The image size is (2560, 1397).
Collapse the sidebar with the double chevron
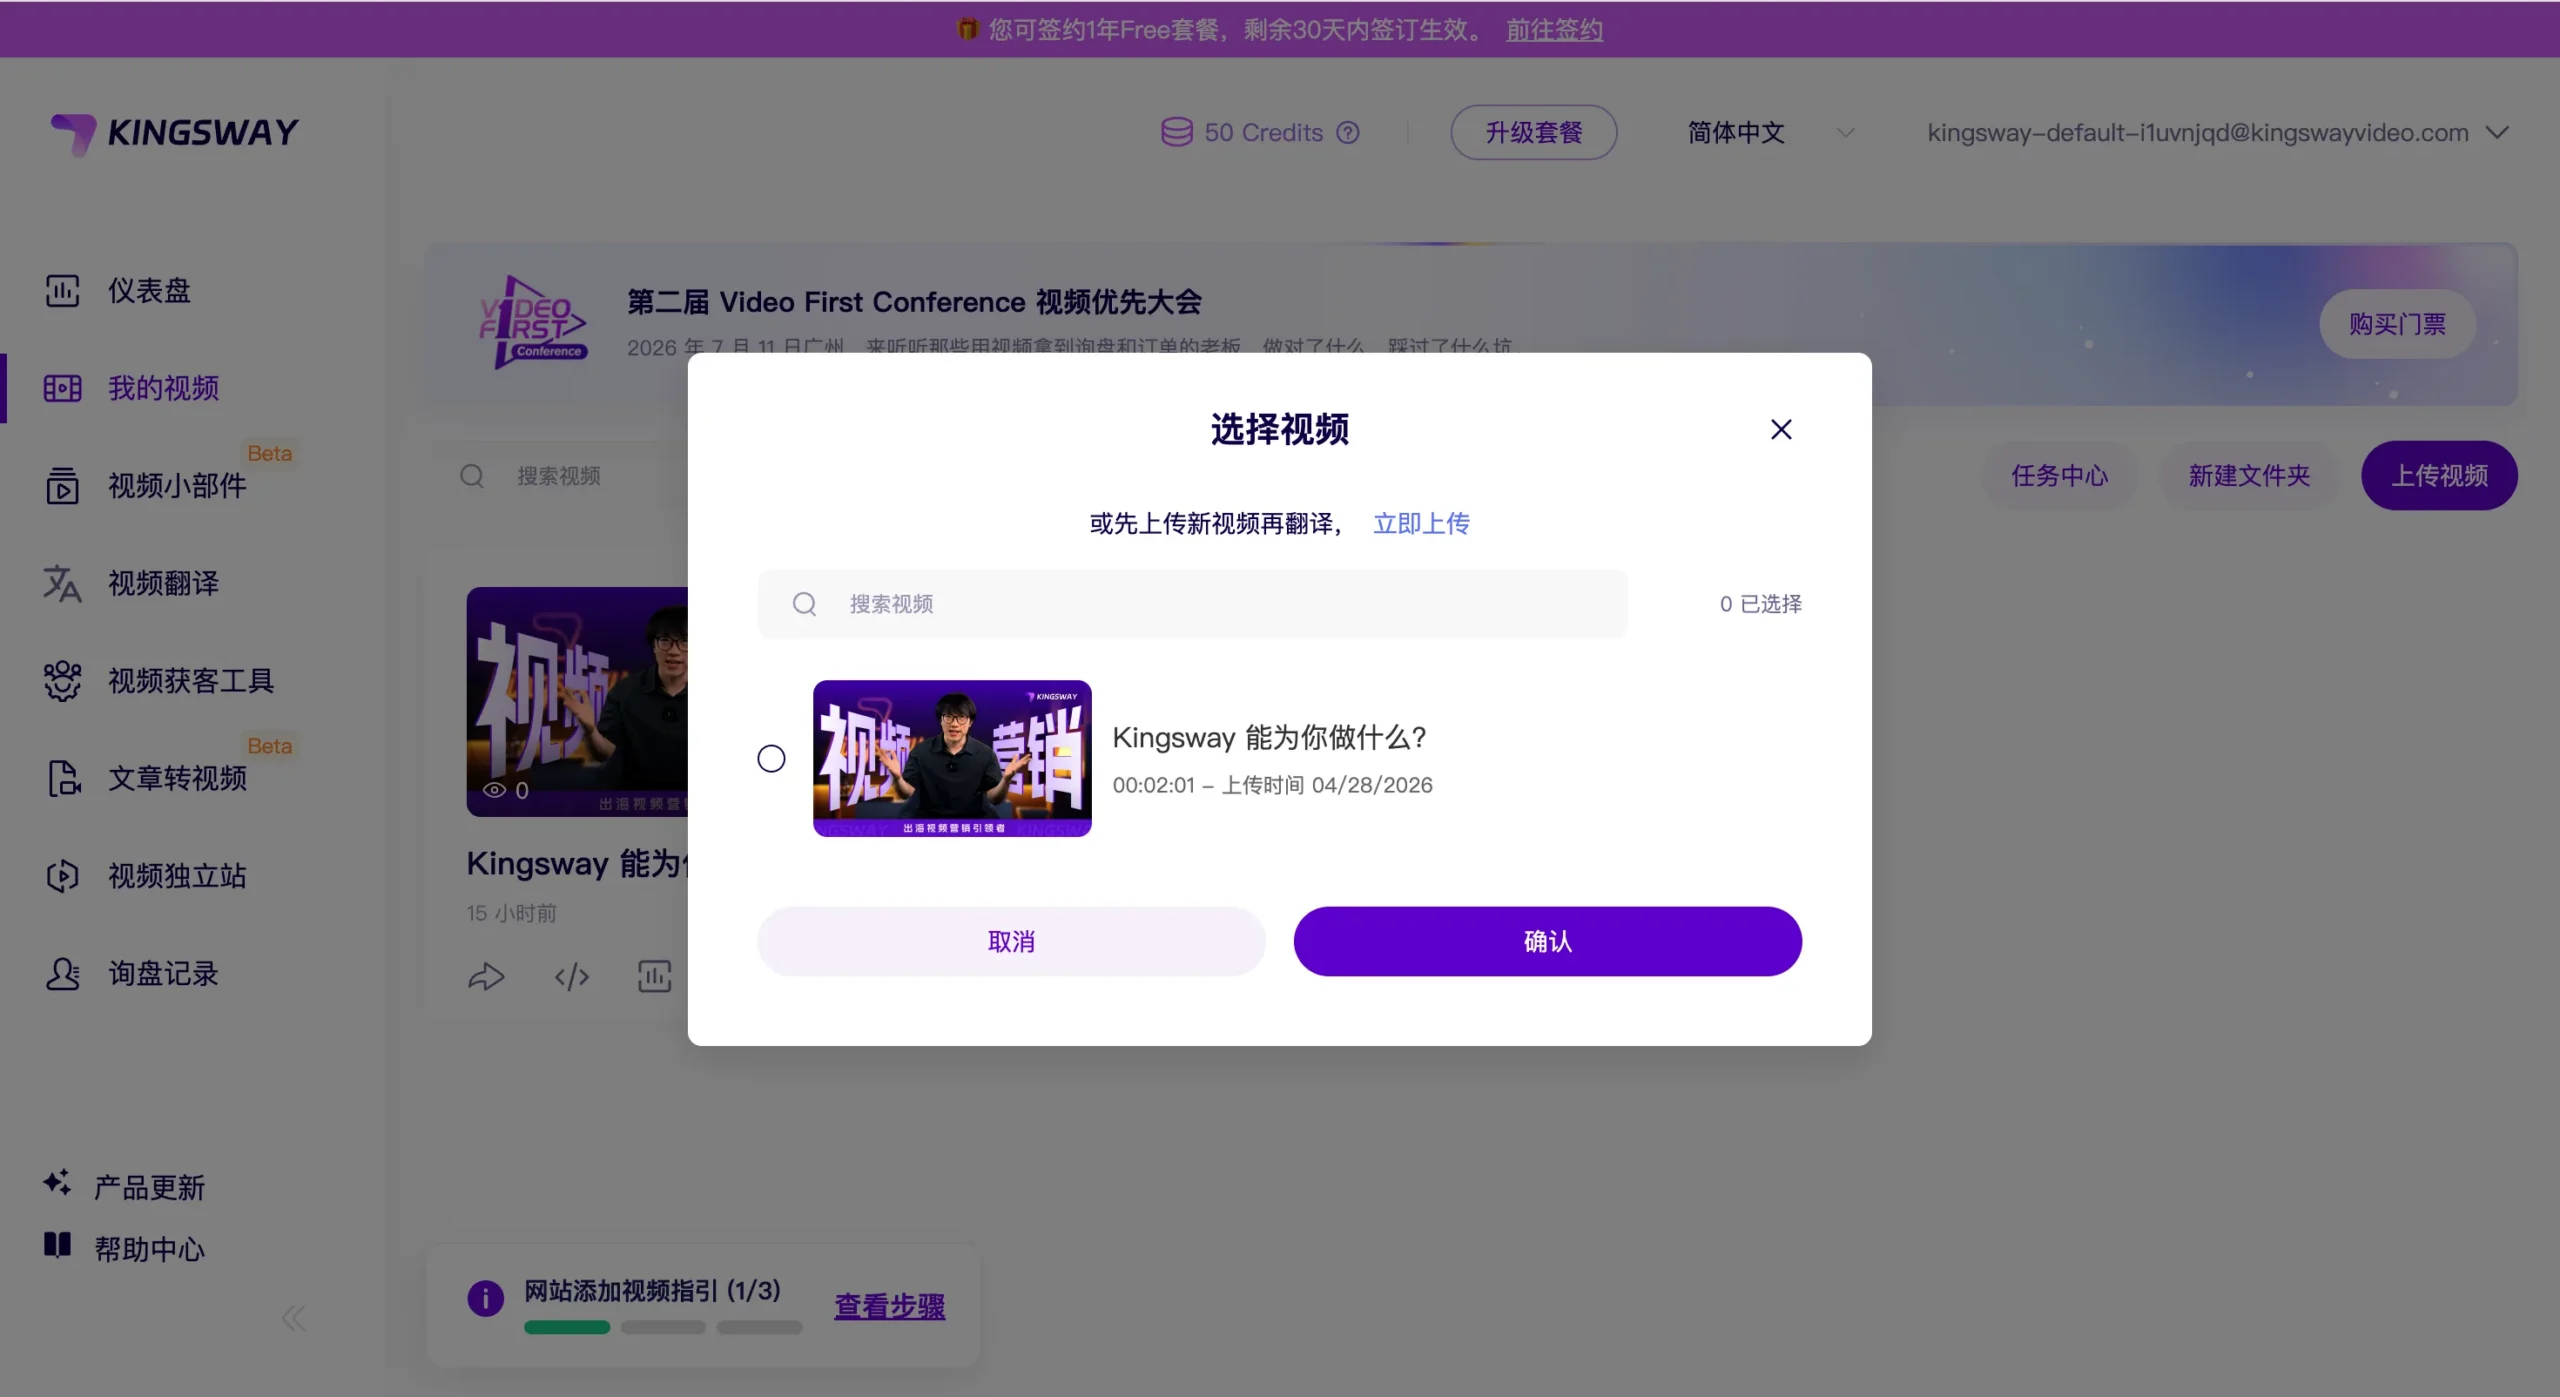[x=293, y=1318]
